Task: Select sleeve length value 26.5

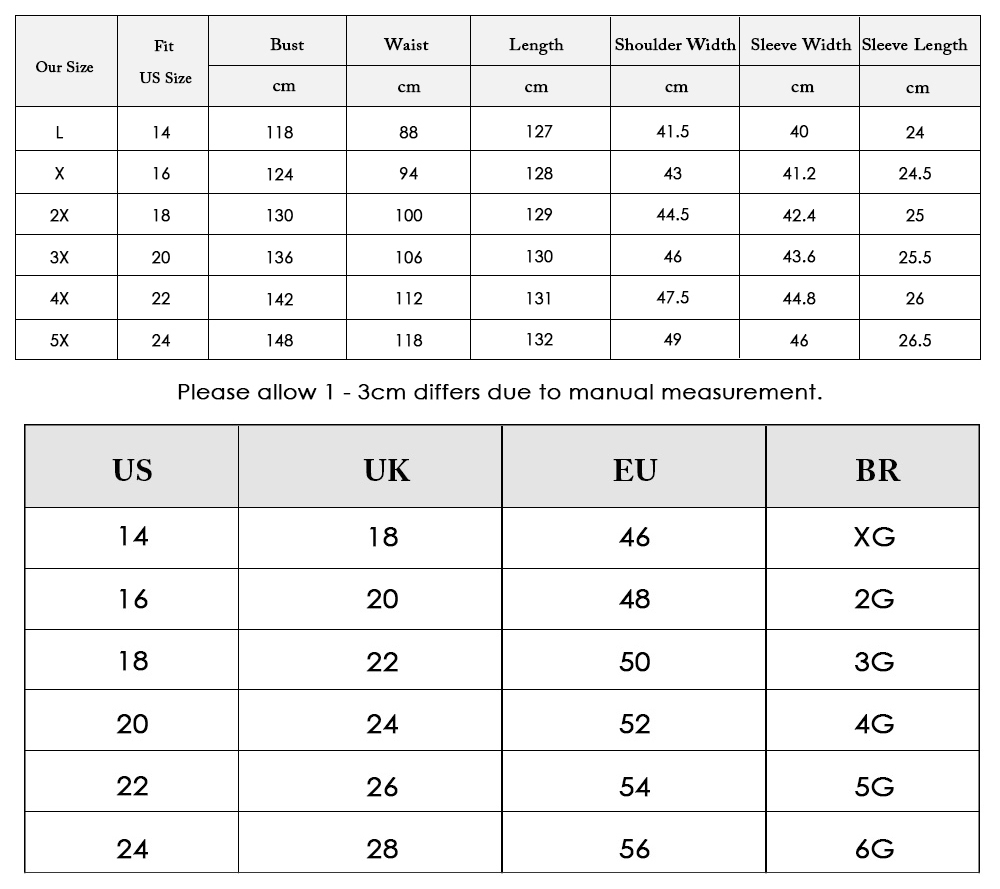Action: (x=915, y=341)
